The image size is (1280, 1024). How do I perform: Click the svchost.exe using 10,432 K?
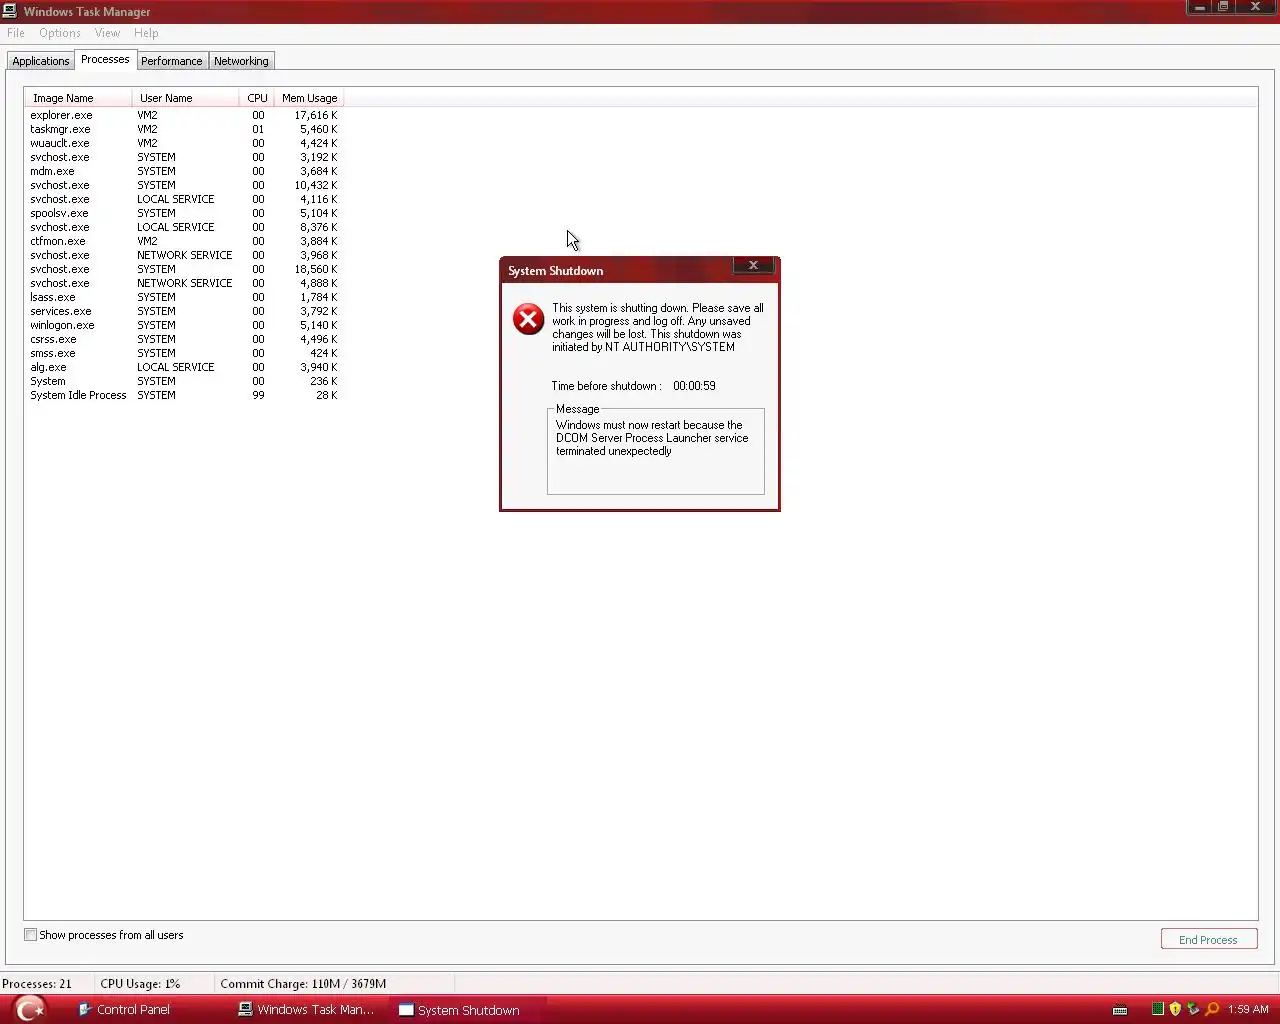(184, 185)
